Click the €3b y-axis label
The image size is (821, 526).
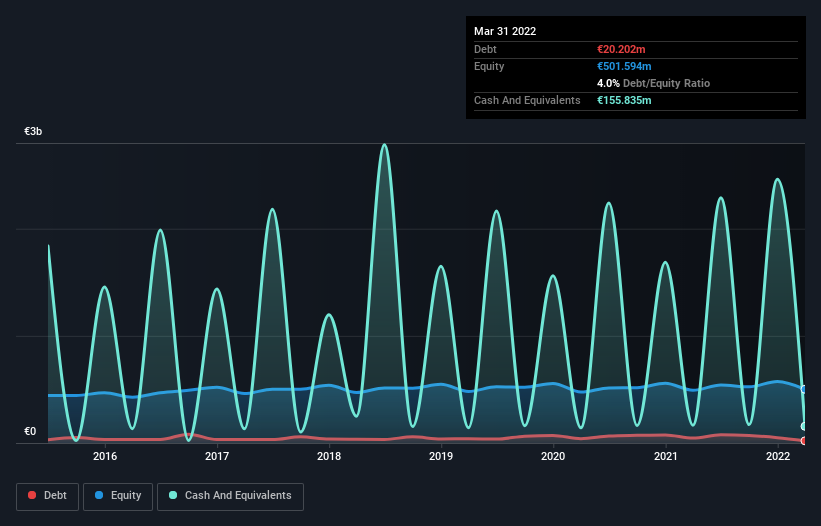[x=33, y=132]
